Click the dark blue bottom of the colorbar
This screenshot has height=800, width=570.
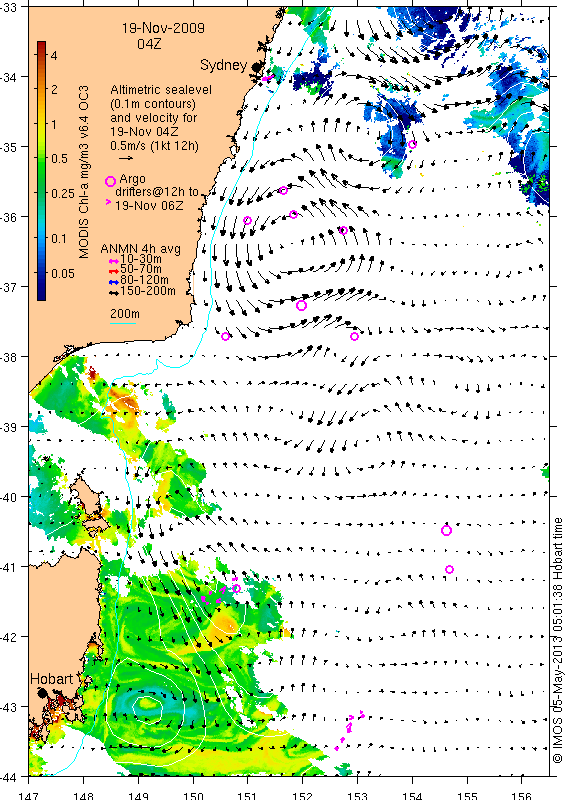[x=41, y=294]
